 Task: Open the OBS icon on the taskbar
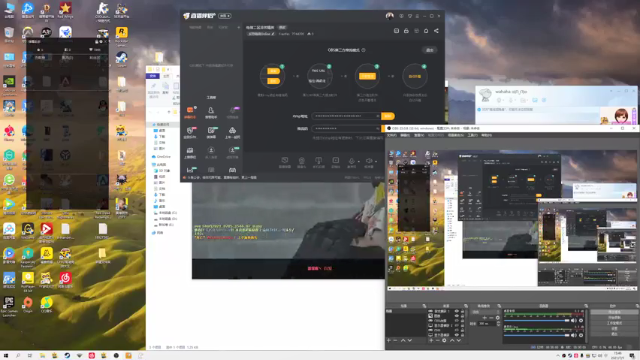pyautogui.click(x=116, y=356)
